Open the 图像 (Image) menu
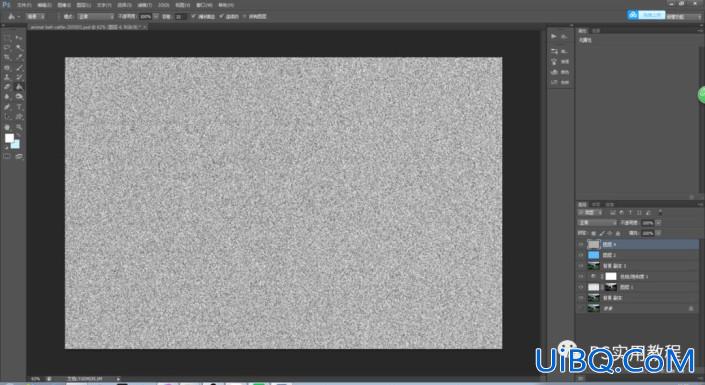The width and height of the screenshot is (705, 385). click(64, 5)
